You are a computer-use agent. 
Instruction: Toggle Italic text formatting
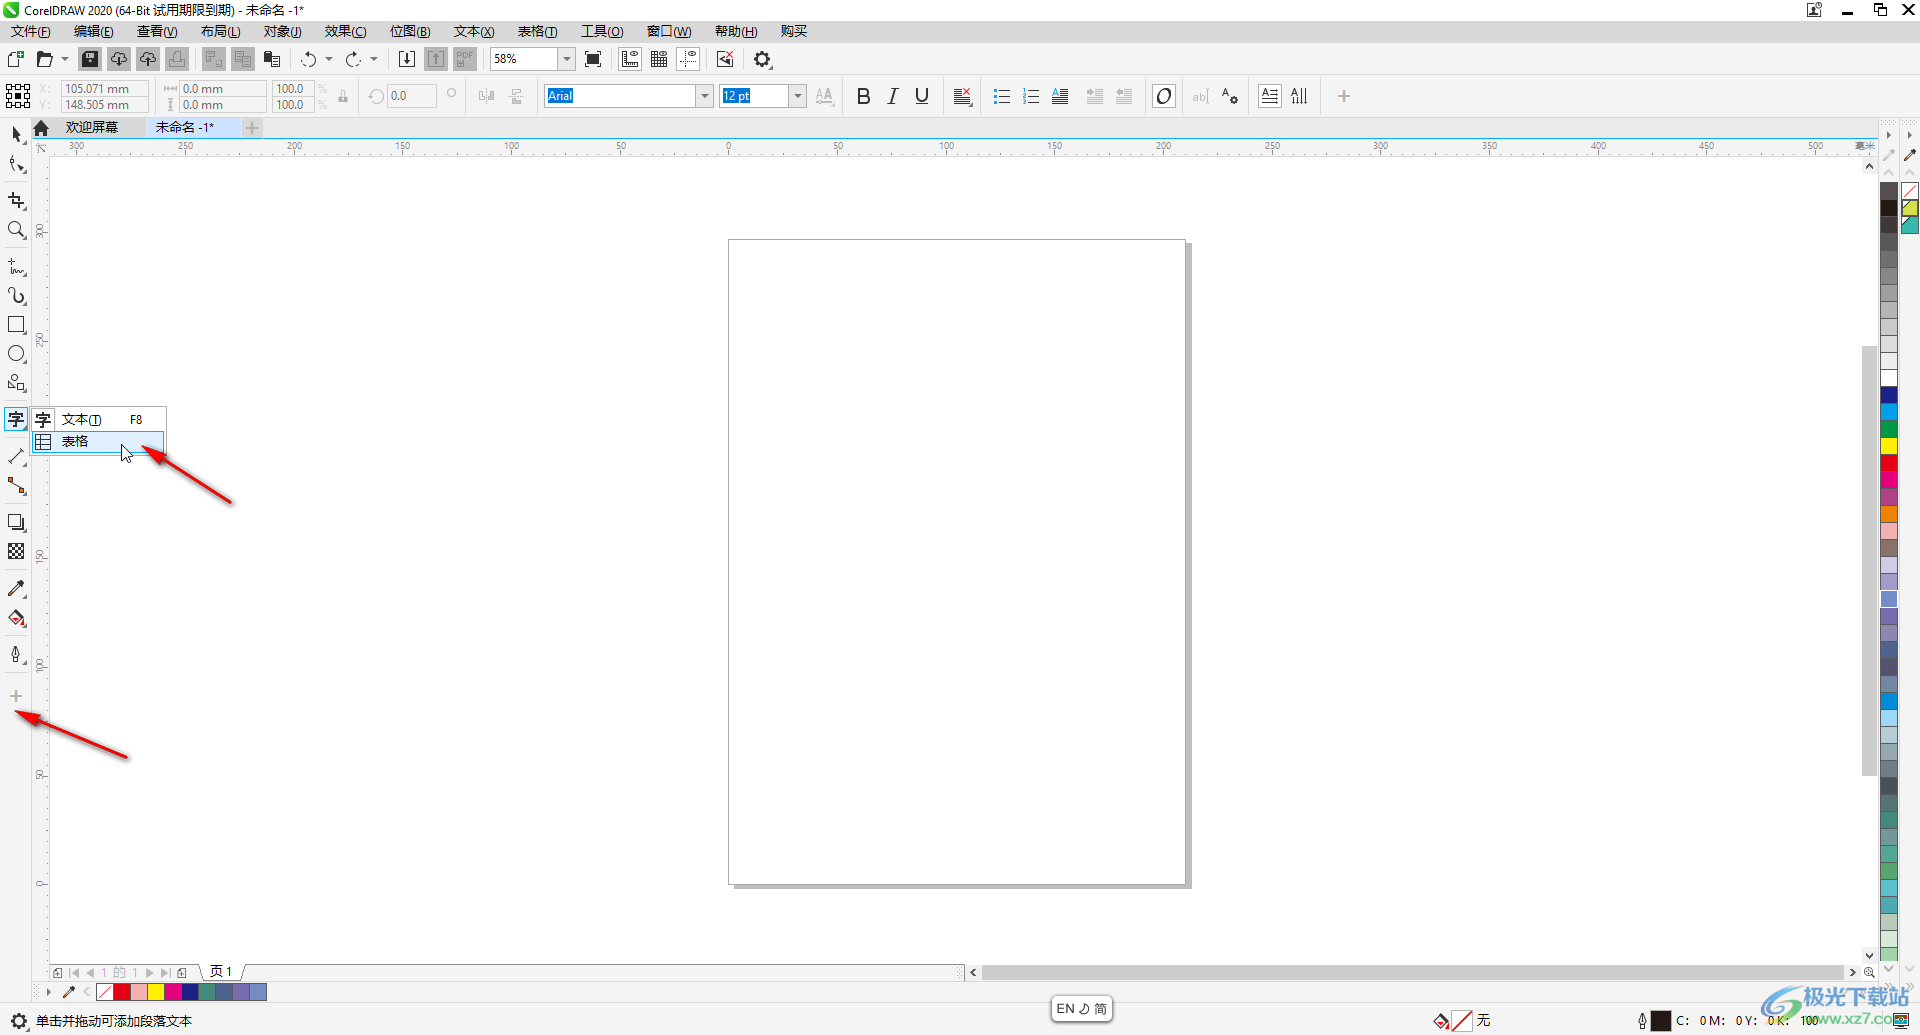tap(893, 96)
